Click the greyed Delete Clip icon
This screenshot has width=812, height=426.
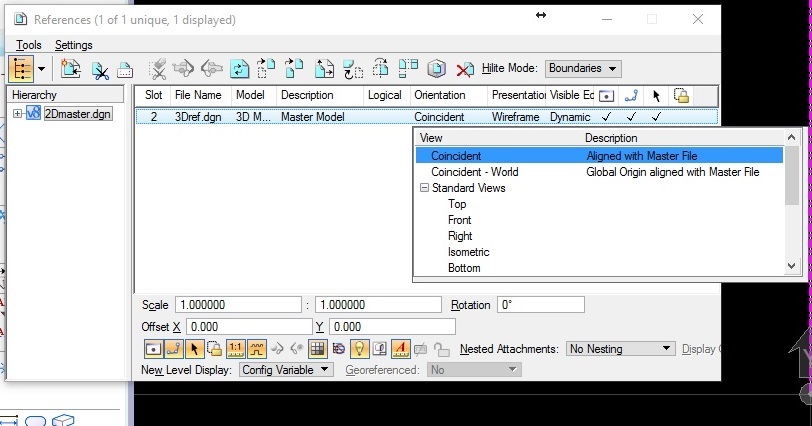(x=157, y=69)
